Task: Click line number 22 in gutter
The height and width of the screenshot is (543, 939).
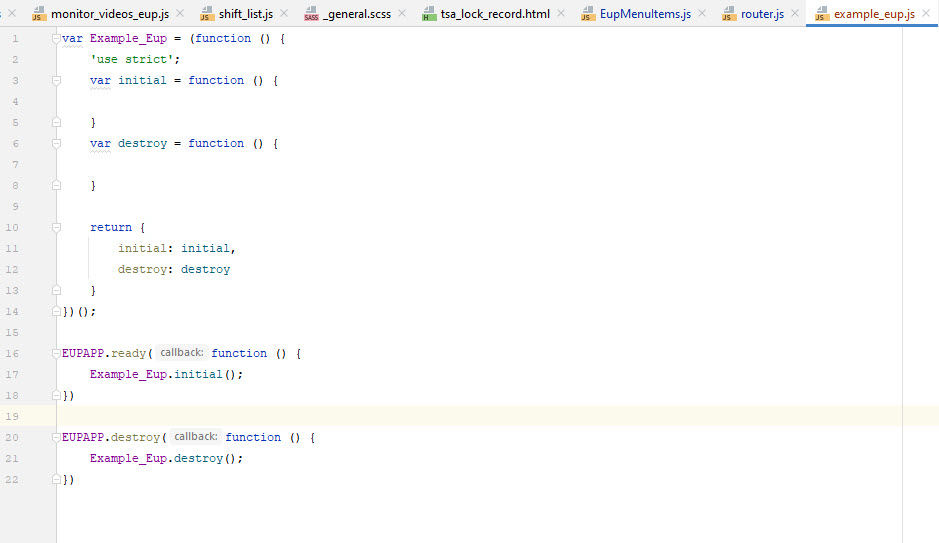Action: (x=12, y=479)
